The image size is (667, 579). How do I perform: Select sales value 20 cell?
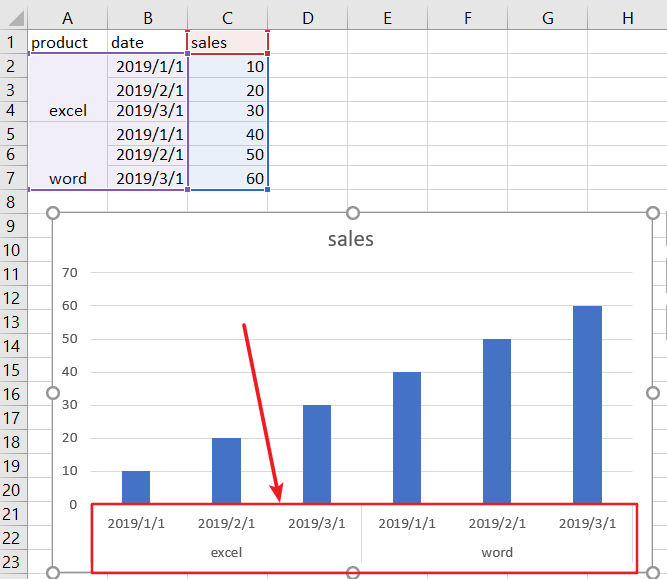[227, 90]
